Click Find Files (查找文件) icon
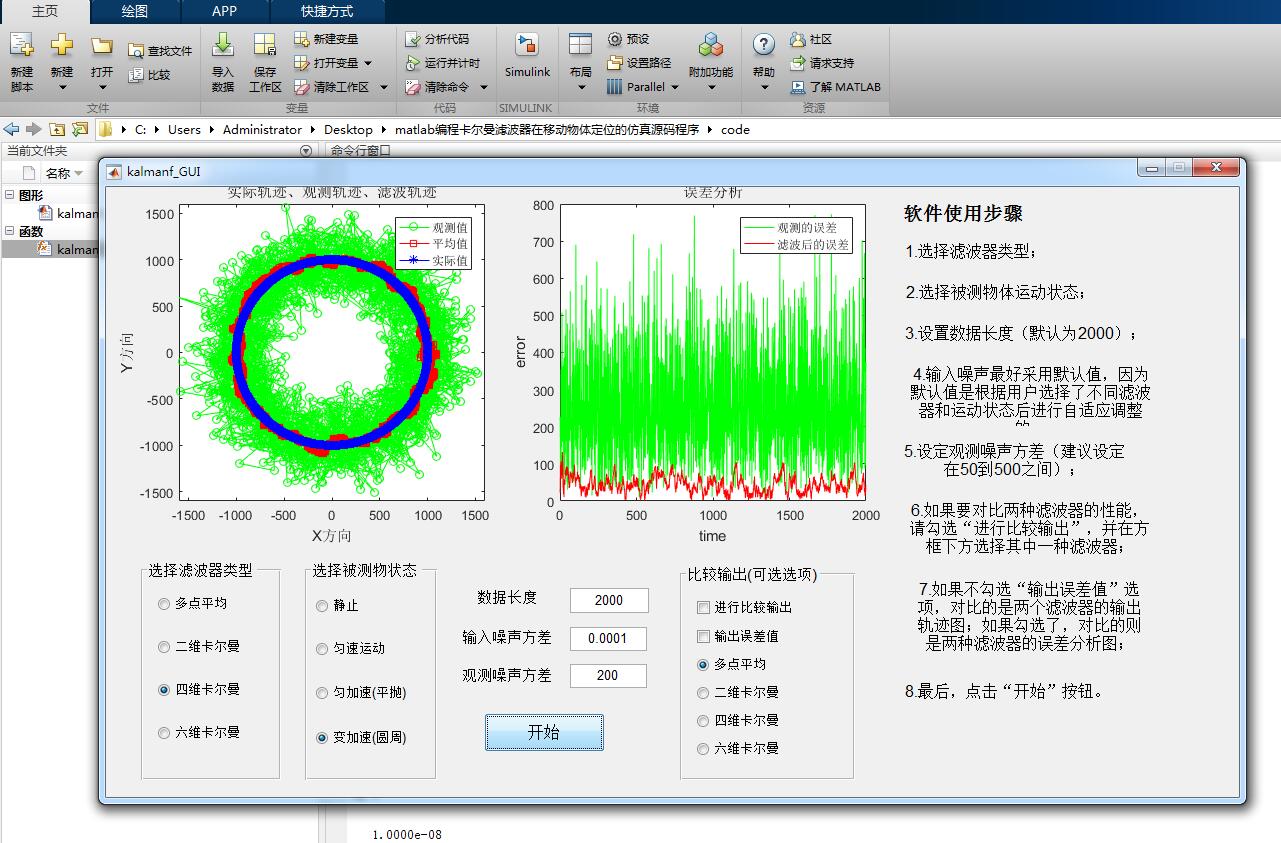Image resolution: width=1281 pixels, height=843 pixels. tap(136, 51)
